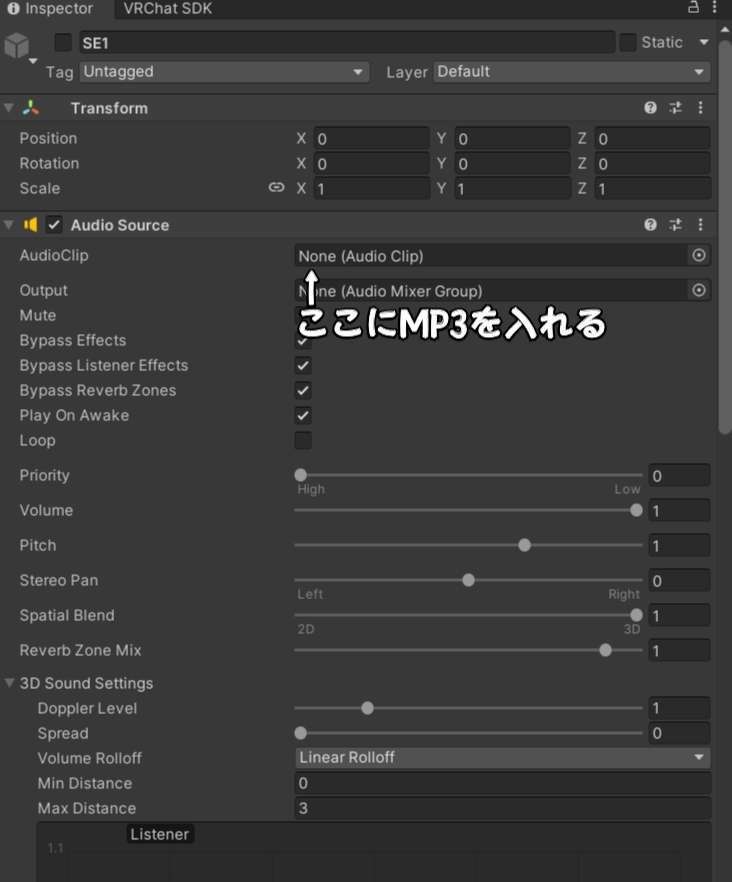Screen dimensions: 732x882
Task: Open the cube icon selector arrow
Action: pos(33,61)
